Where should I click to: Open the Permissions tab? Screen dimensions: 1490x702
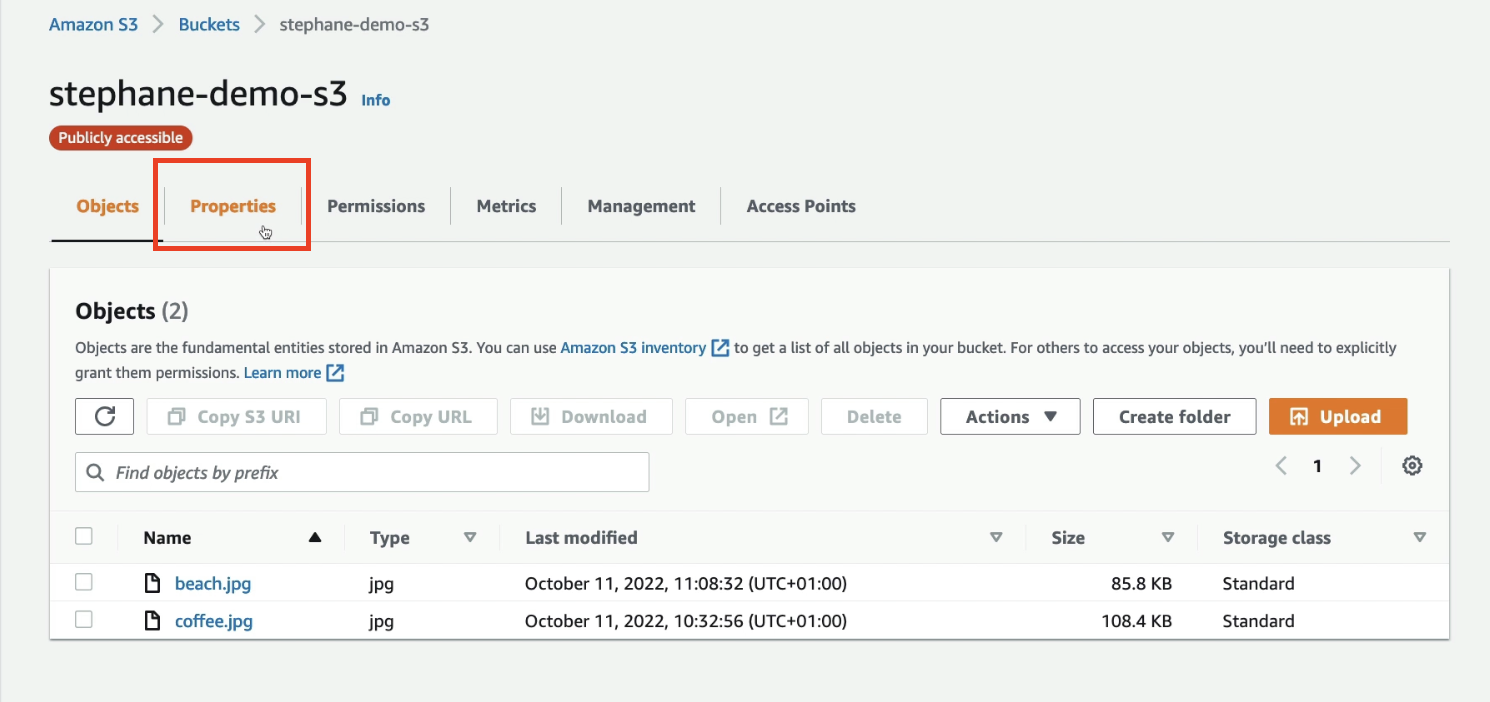click(x=376, y=206)
